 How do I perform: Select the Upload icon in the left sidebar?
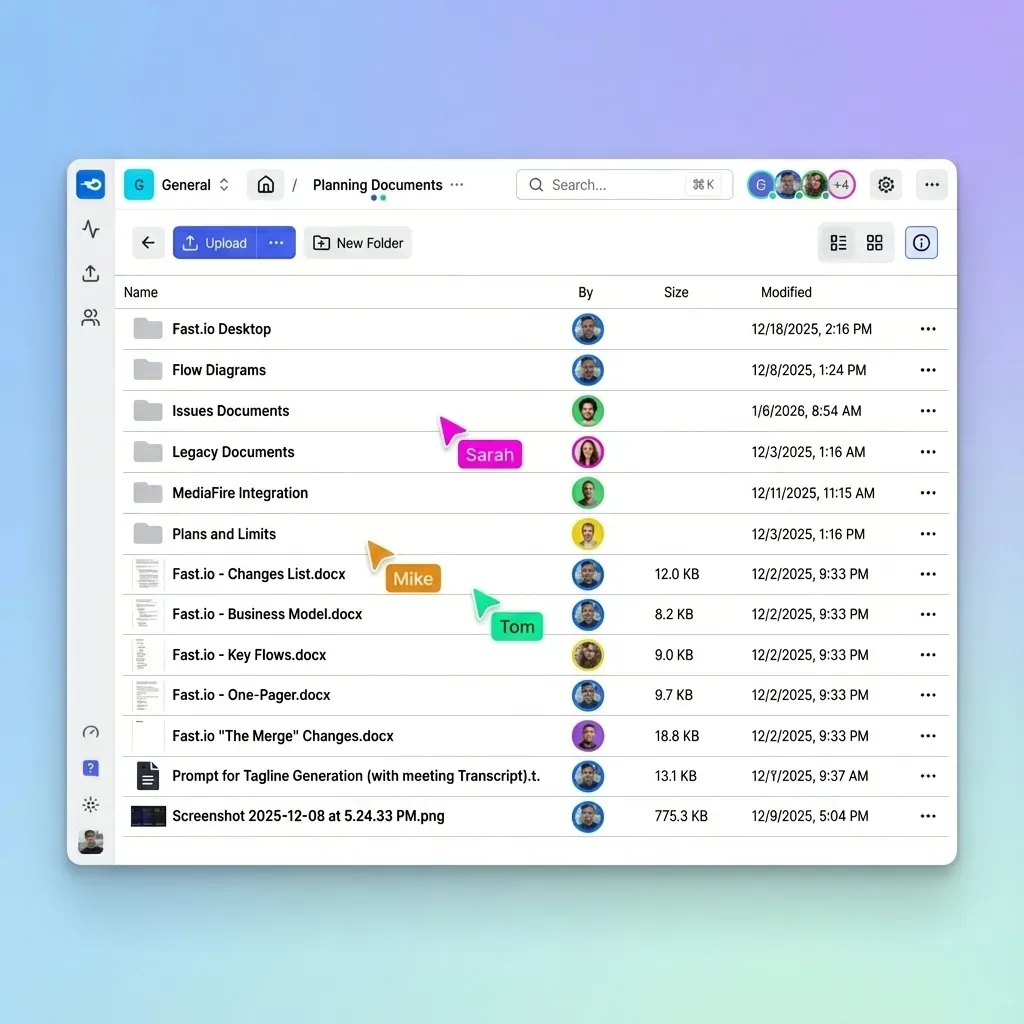click(90, 273)
